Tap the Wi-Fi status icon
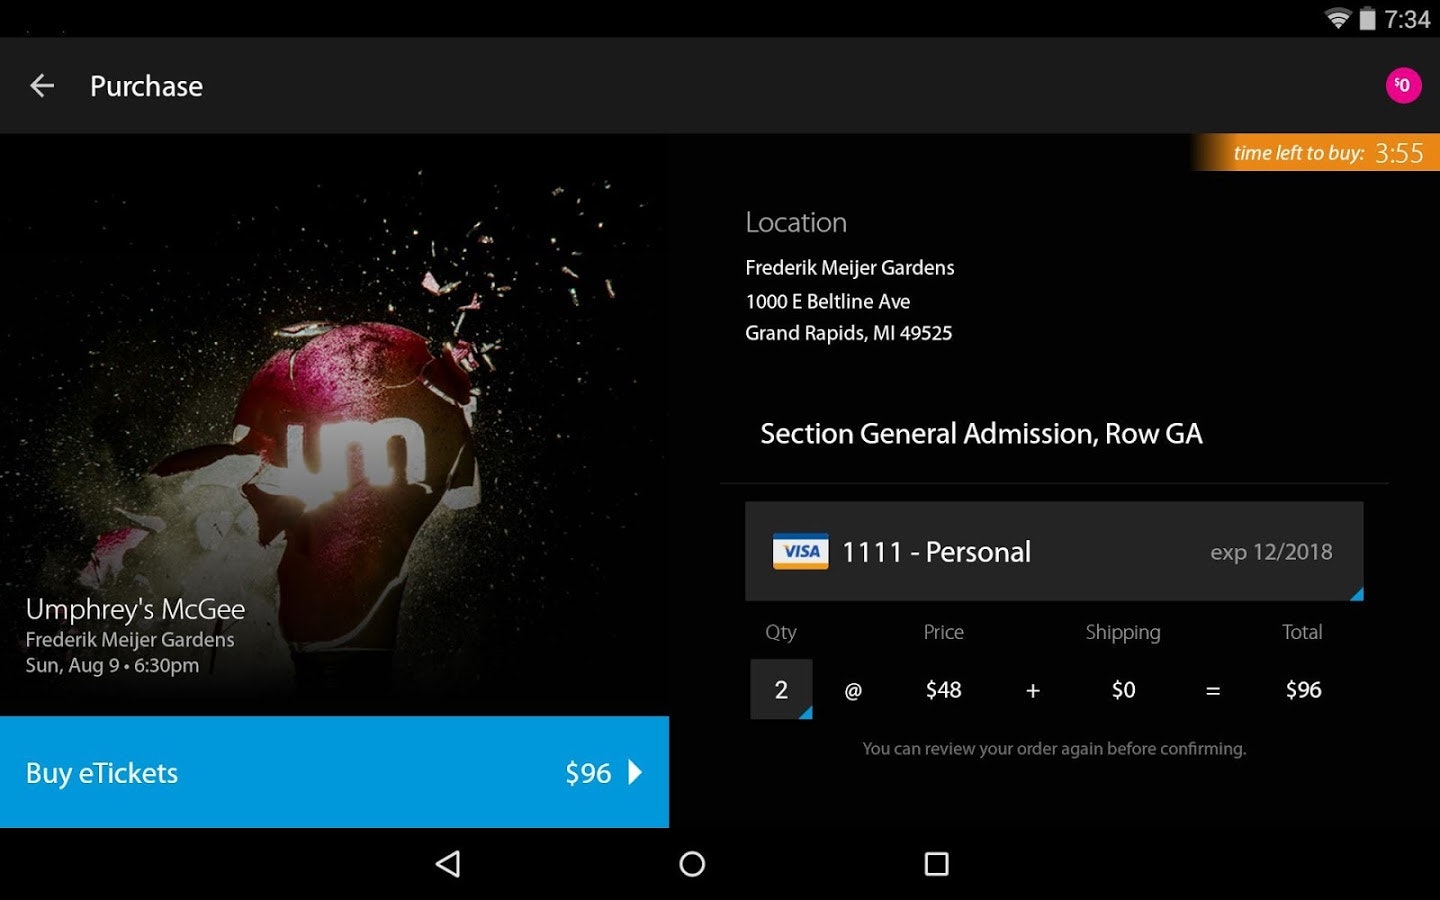 click(1338, 19)
